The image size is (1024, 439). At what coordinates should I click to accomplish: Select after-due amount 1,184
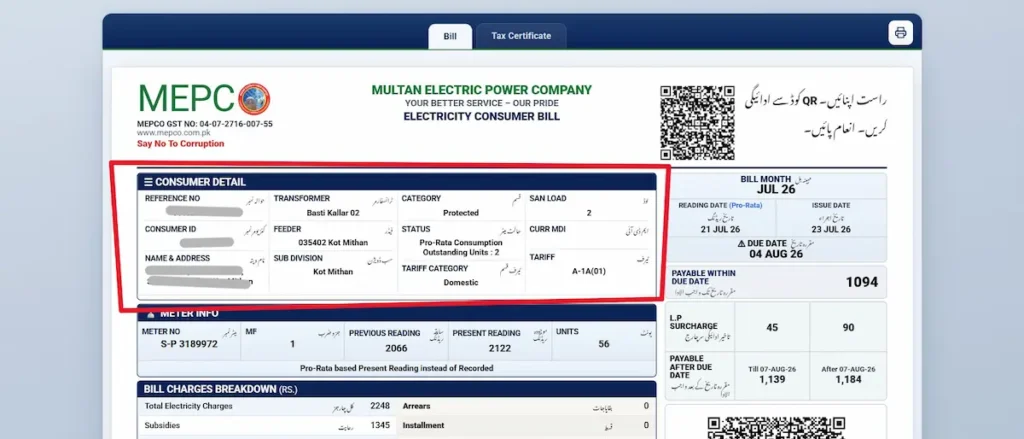(x=848, y=380)
